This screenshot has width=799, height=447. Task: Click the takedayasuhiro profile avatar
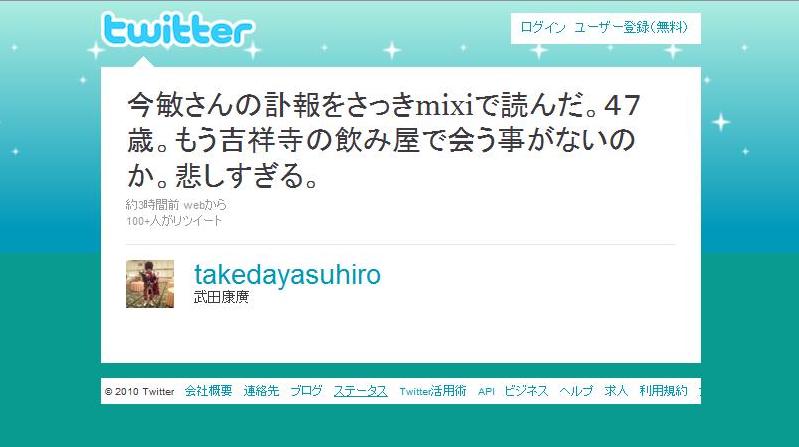tap(150, 284)
